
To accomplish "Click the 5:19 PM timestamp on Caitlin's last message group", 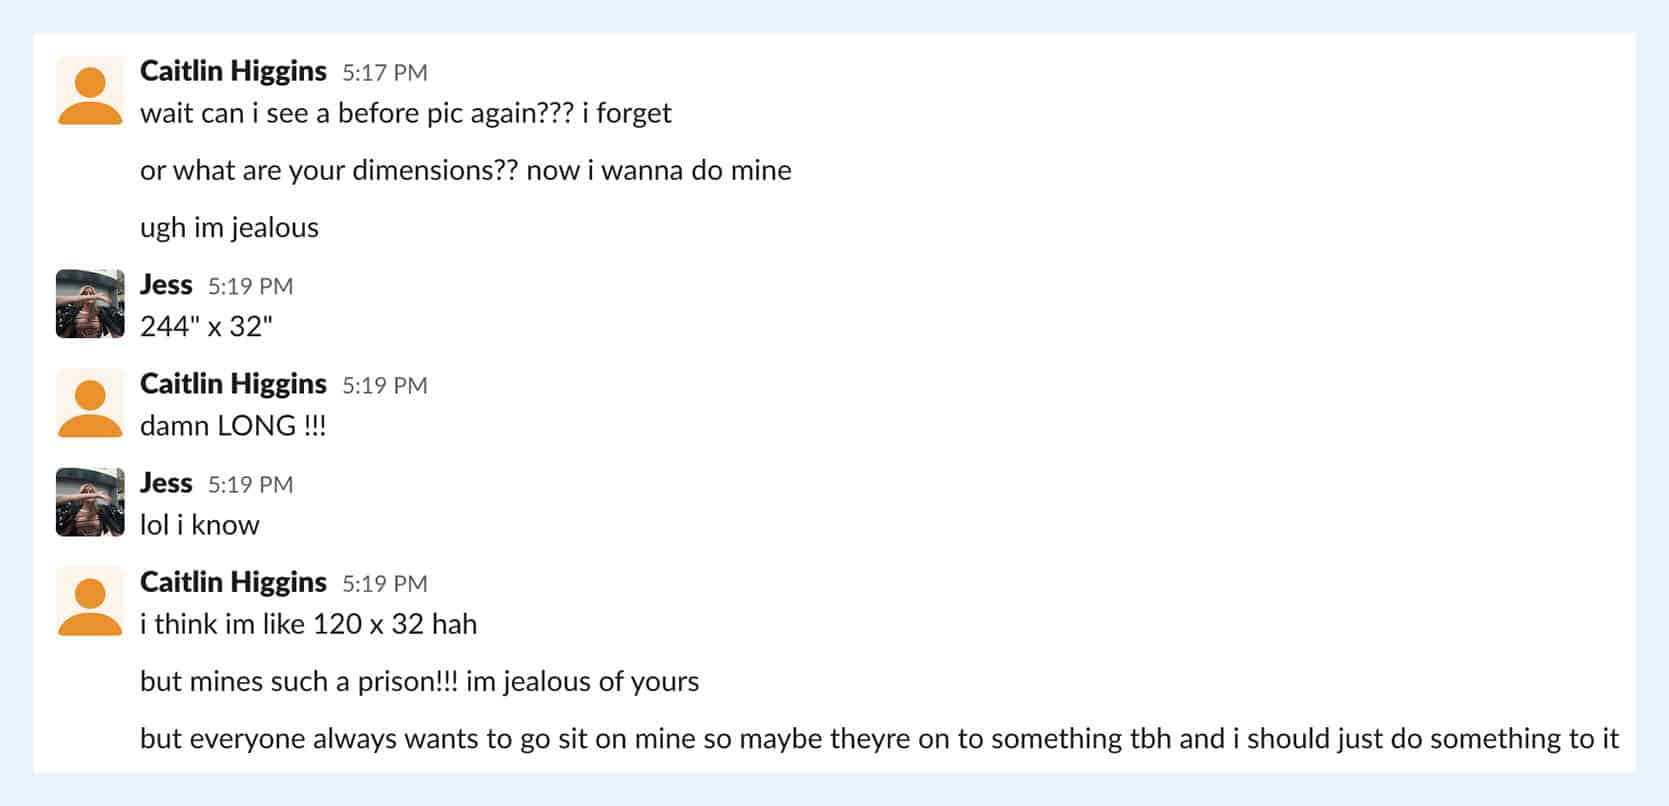I will [385, 584].
